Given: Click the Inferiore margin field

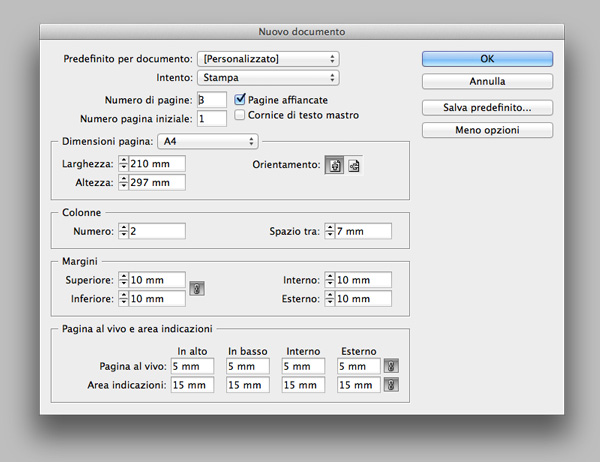Looking at the screenshot, I should coord(157,299).
